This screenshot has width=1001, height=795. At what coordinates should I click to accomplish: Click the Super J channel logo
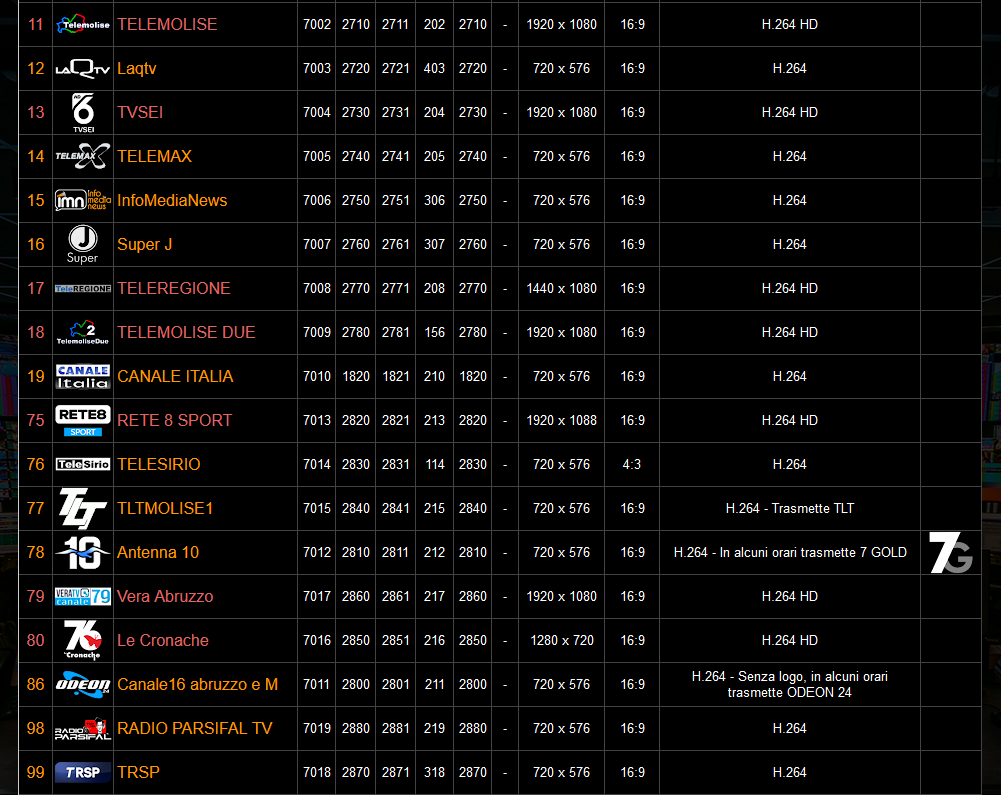click(83, 245)
